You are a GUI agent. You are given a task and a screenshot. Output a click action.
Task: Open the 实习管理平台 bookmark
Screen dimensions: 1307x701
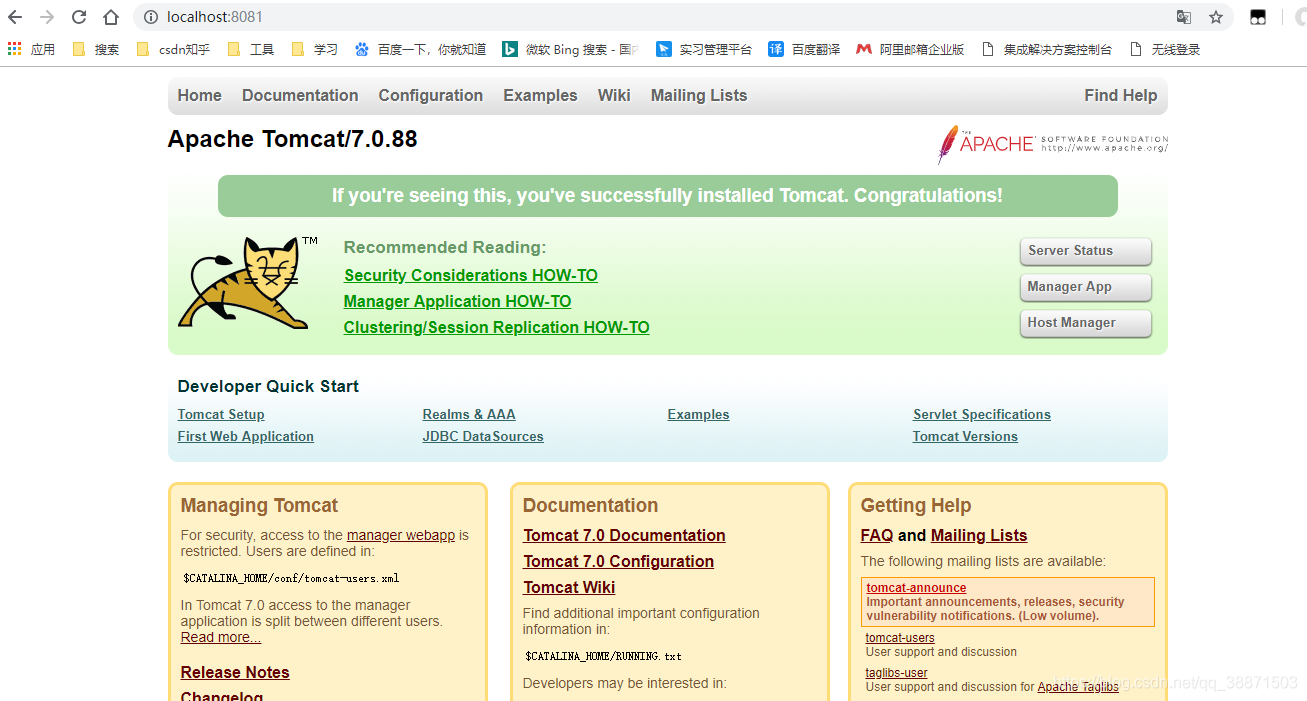click(x=704, y=49)
